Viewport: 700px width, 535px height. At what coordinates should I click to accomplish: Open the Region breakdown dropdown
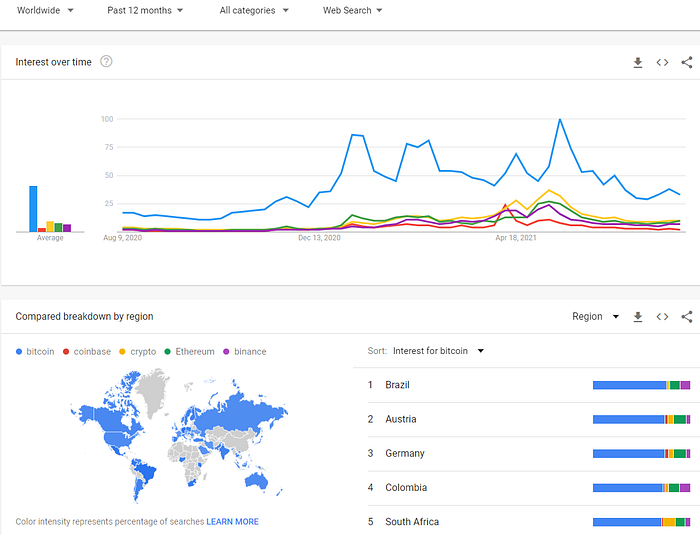pos(596,317)
